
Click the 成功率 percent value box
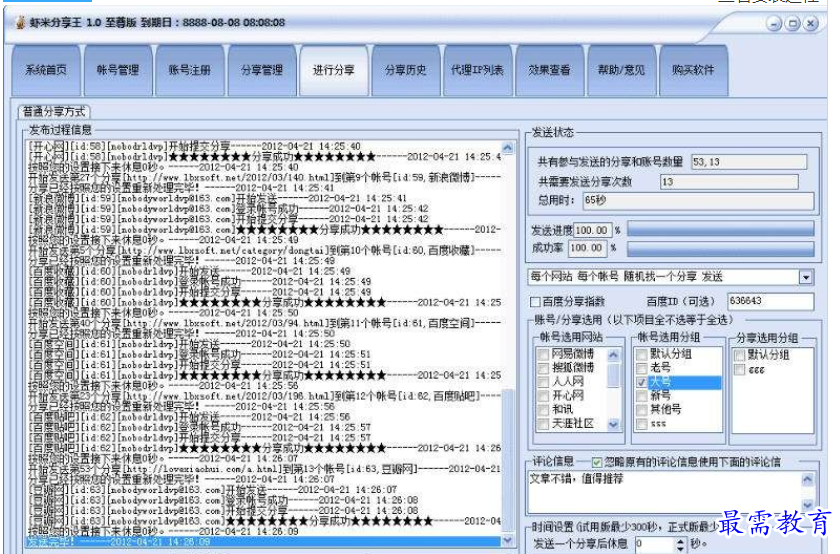pos(586,248)
